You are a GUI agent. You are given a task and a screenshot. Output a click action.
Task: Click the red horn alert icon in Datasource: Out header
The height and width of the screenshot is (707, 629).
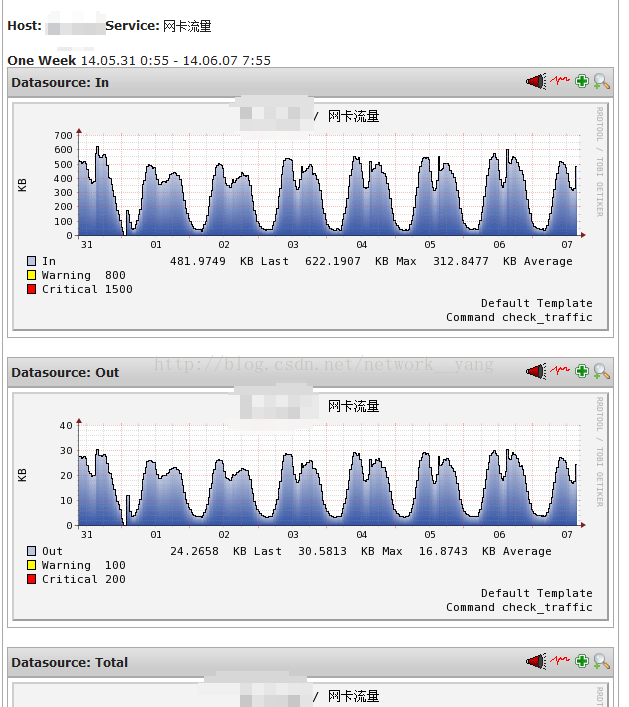536,371
